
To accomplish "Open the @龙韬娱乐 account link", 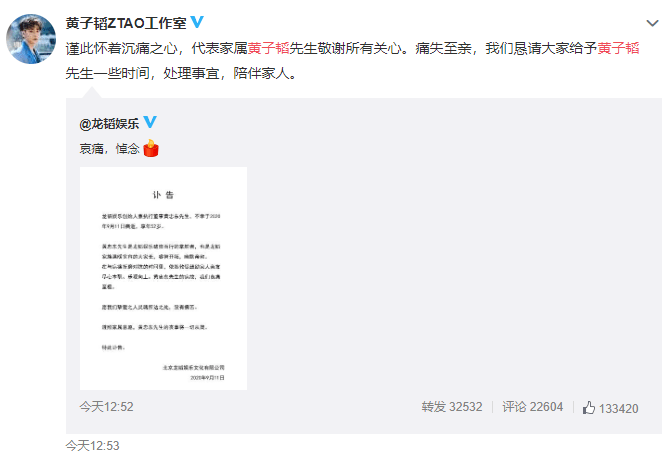I will pyautogui.click(x=109, y=123).
